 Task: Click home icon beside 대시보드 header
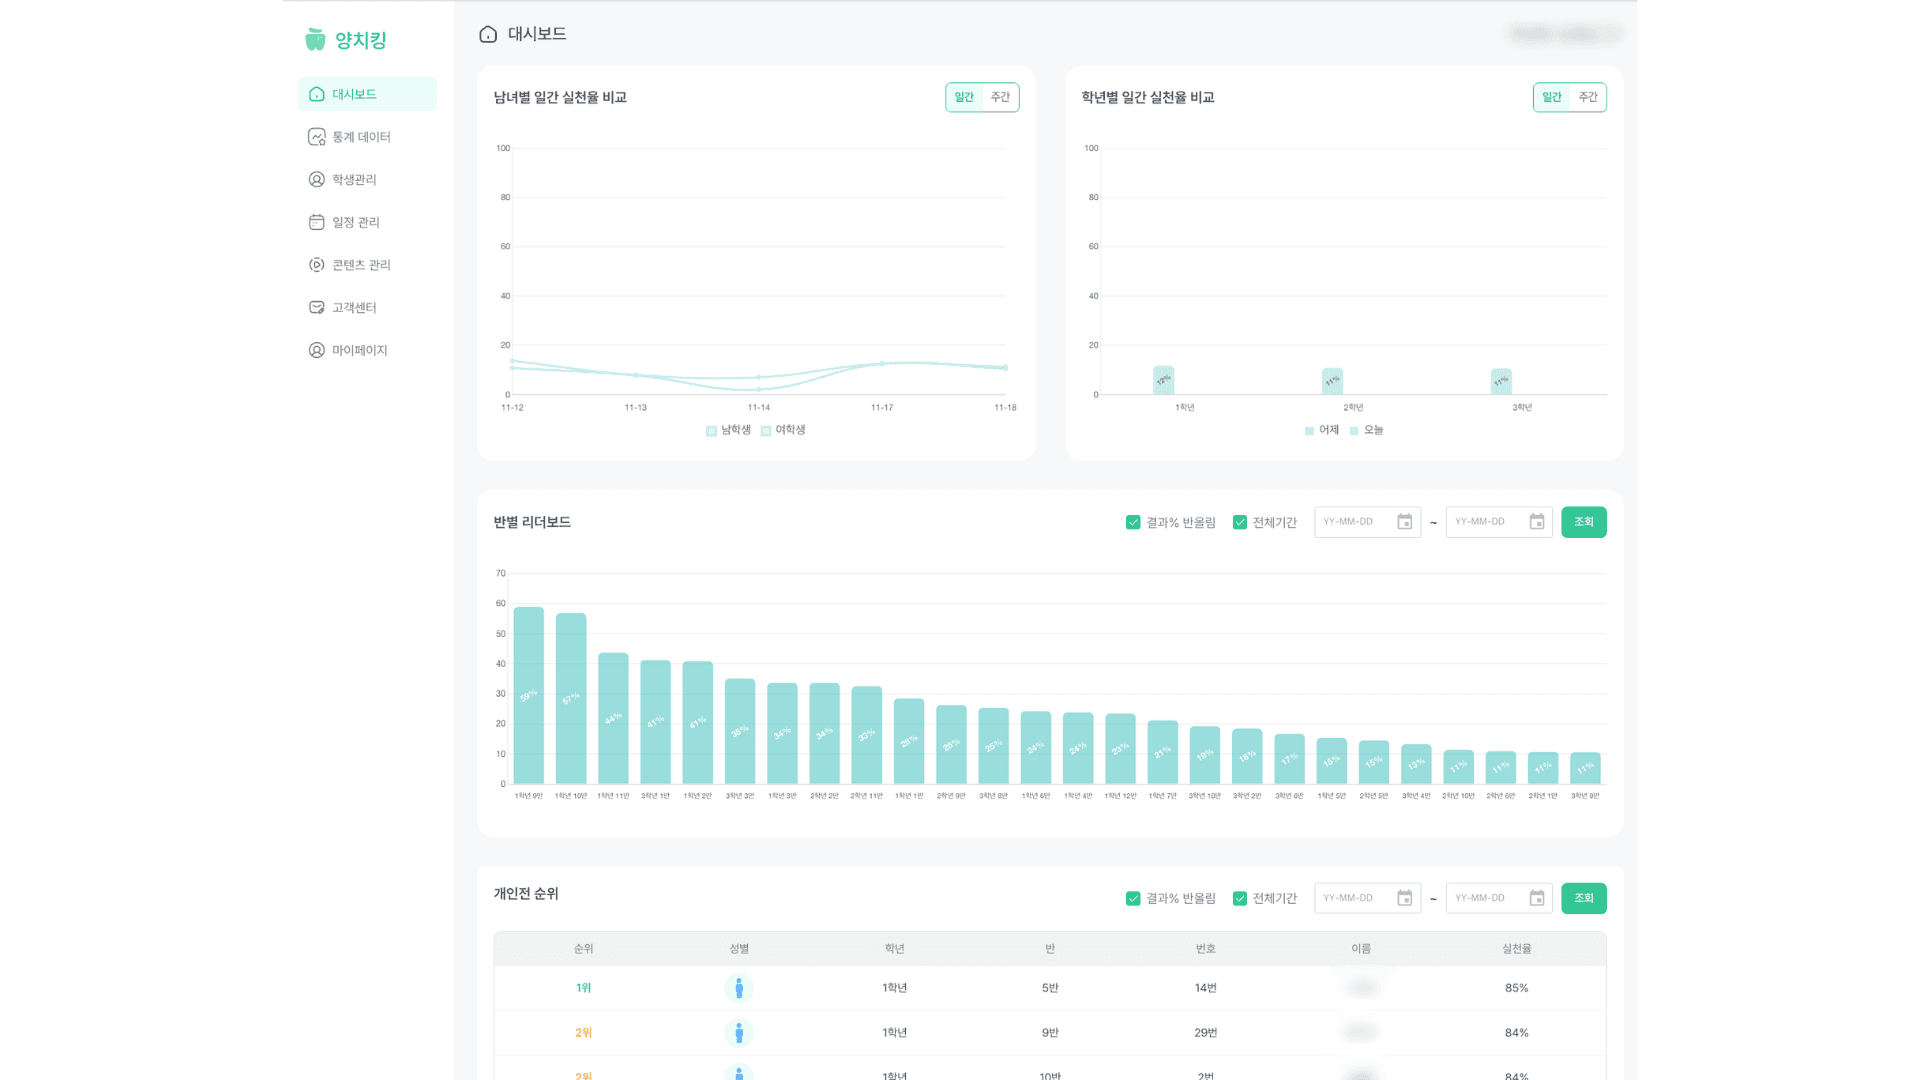tap(488, 35)
